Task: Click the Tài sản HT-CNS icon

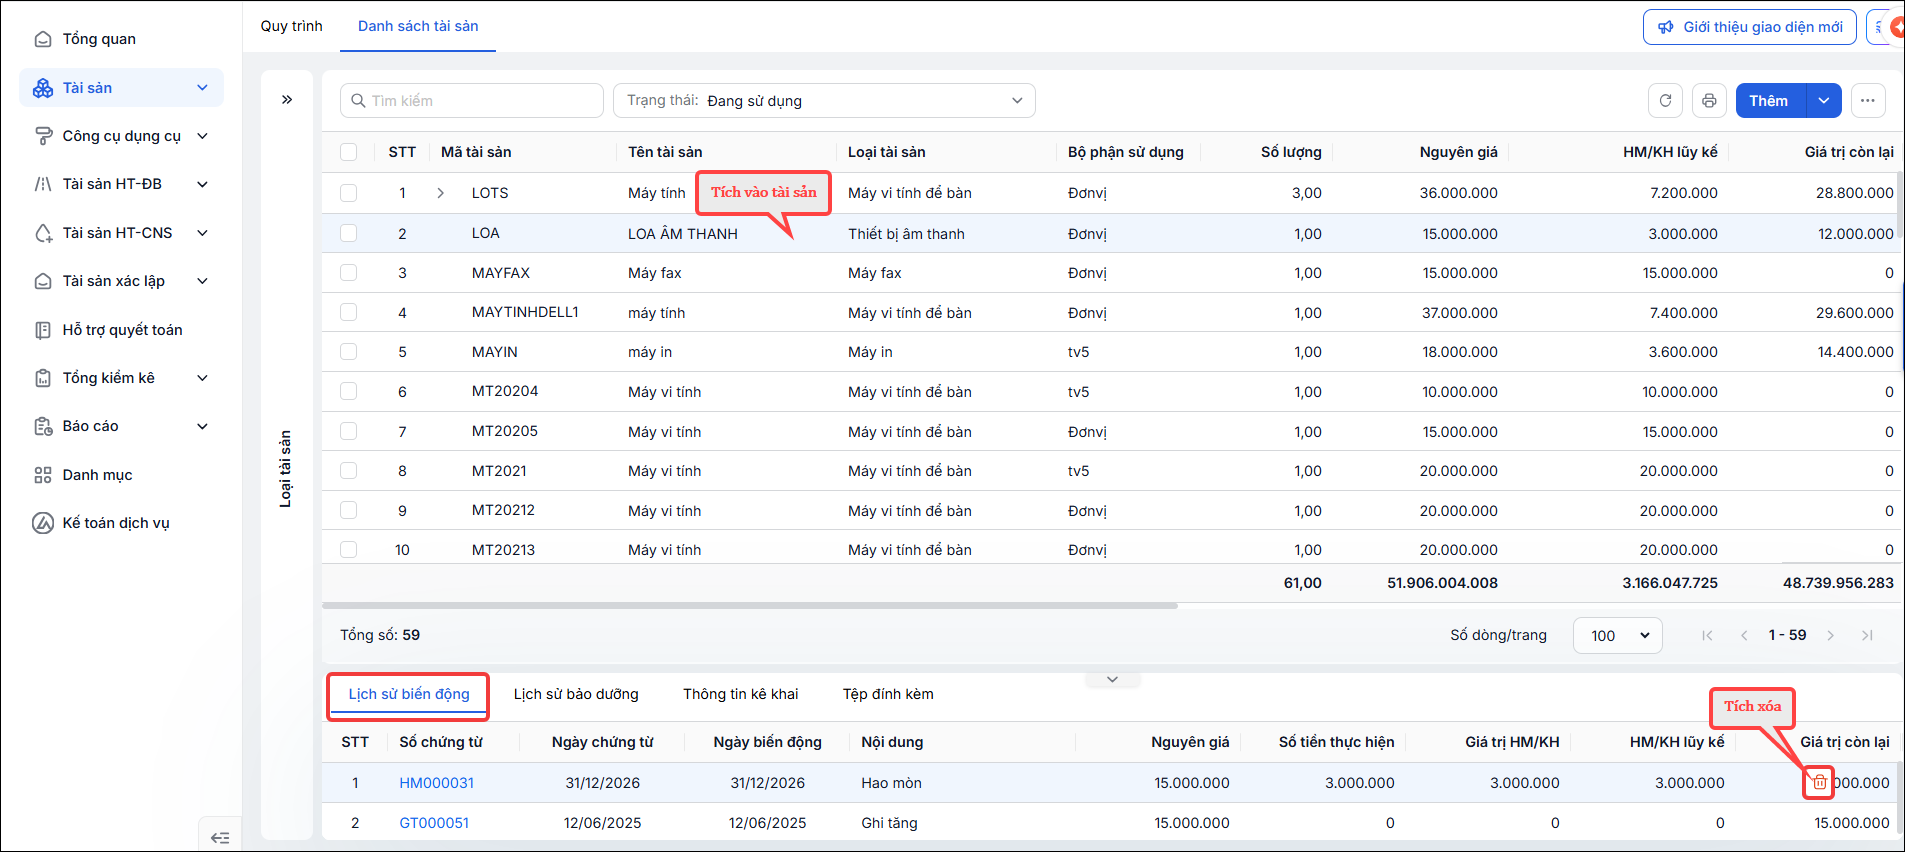Action: (x=43, y=233)
